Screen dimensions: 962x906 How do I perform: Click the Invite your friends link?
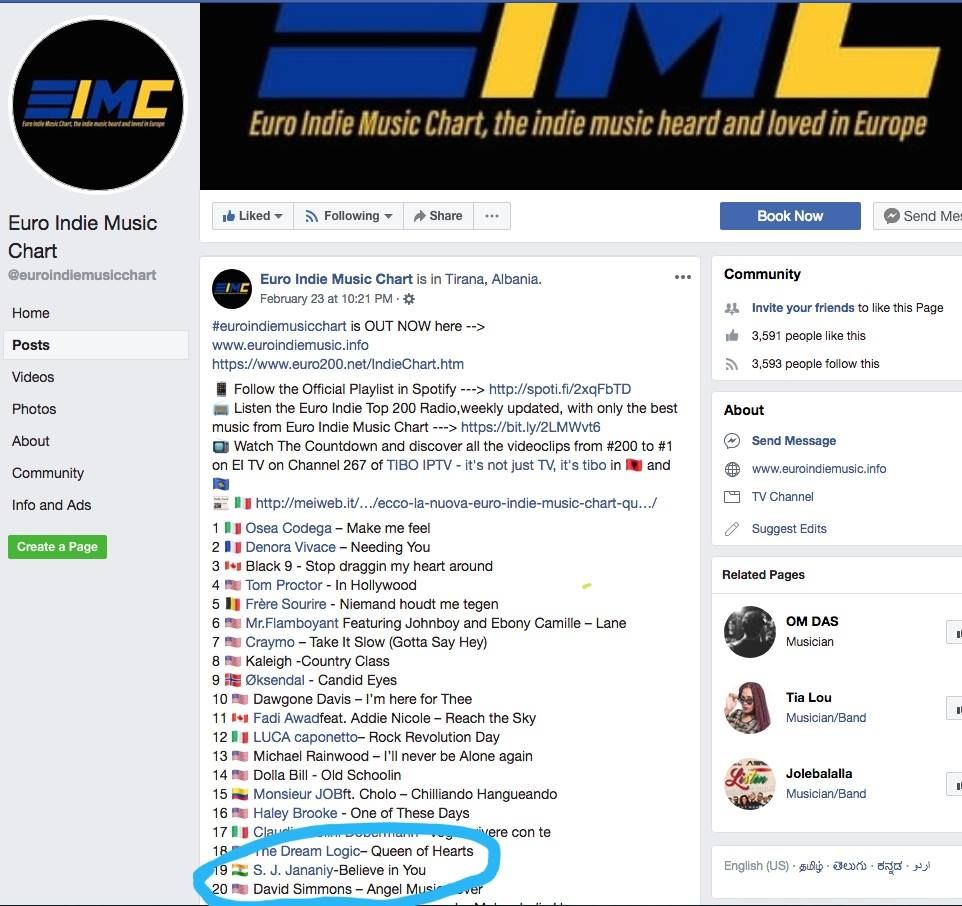803,308
